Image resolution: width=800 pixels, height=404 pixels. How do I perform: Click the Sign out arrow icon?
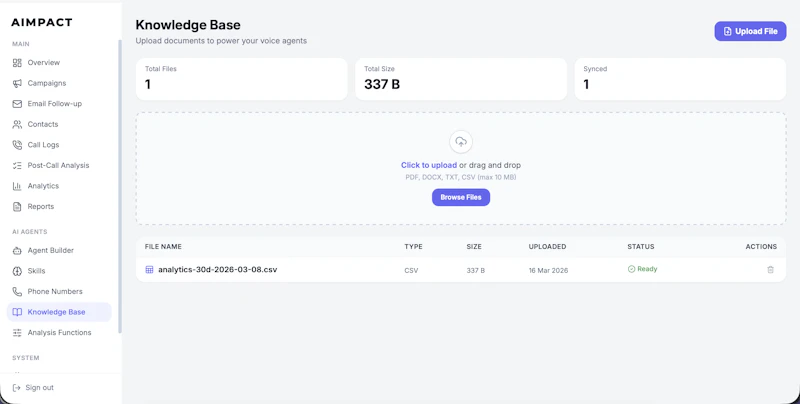coord(16,388)
